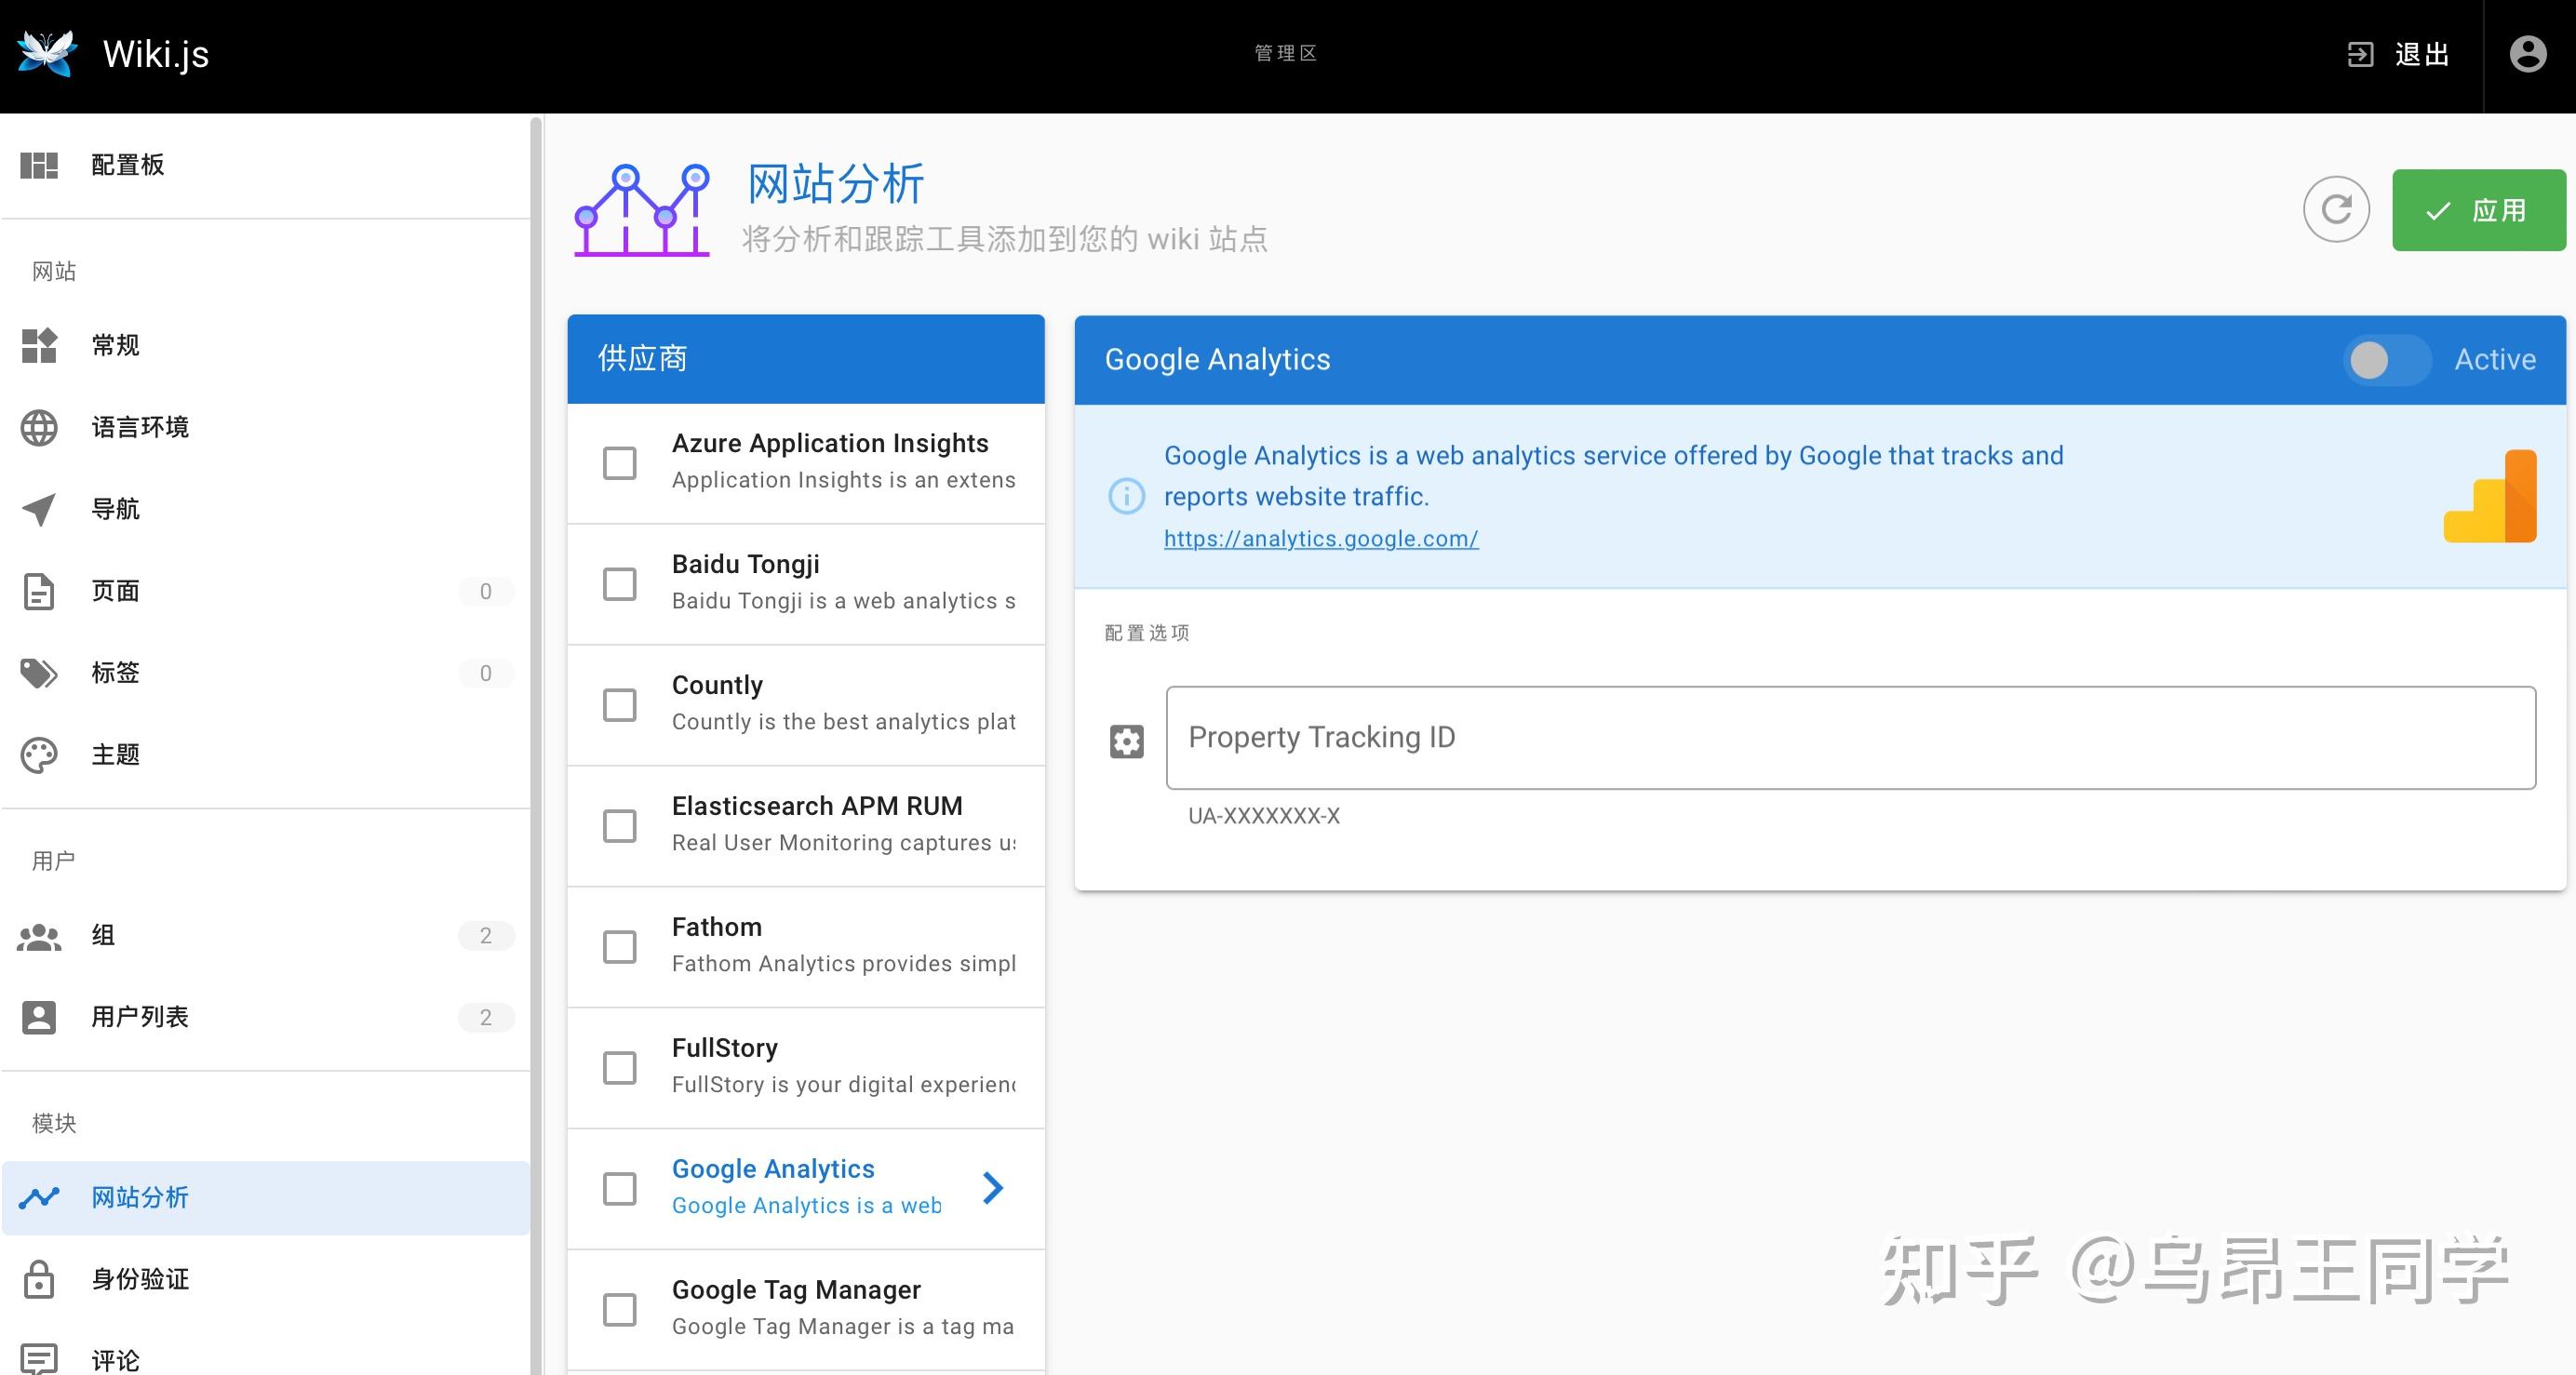
Task: Enable the Fathom provider checkbox
Action: [618, 947]
